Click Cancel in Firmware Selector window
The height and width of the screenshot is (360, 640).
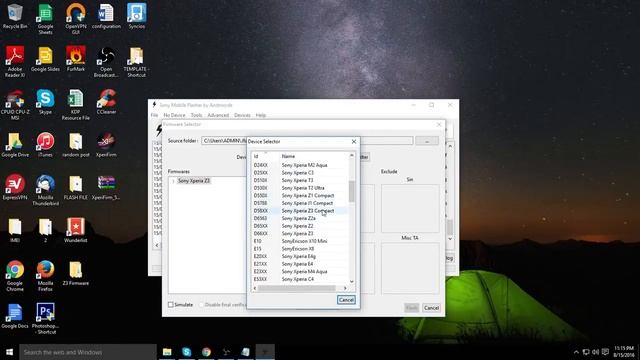point(431,308)
